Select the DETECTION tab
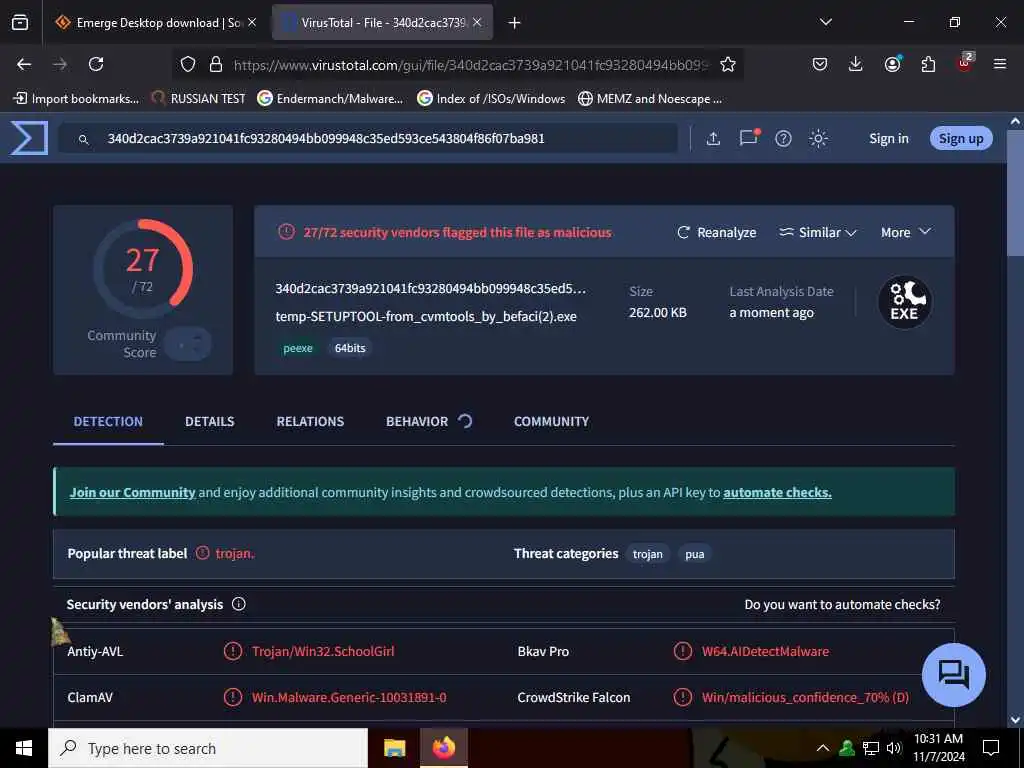The width and height of the screenshot is (1024, 768). [108, 421]
